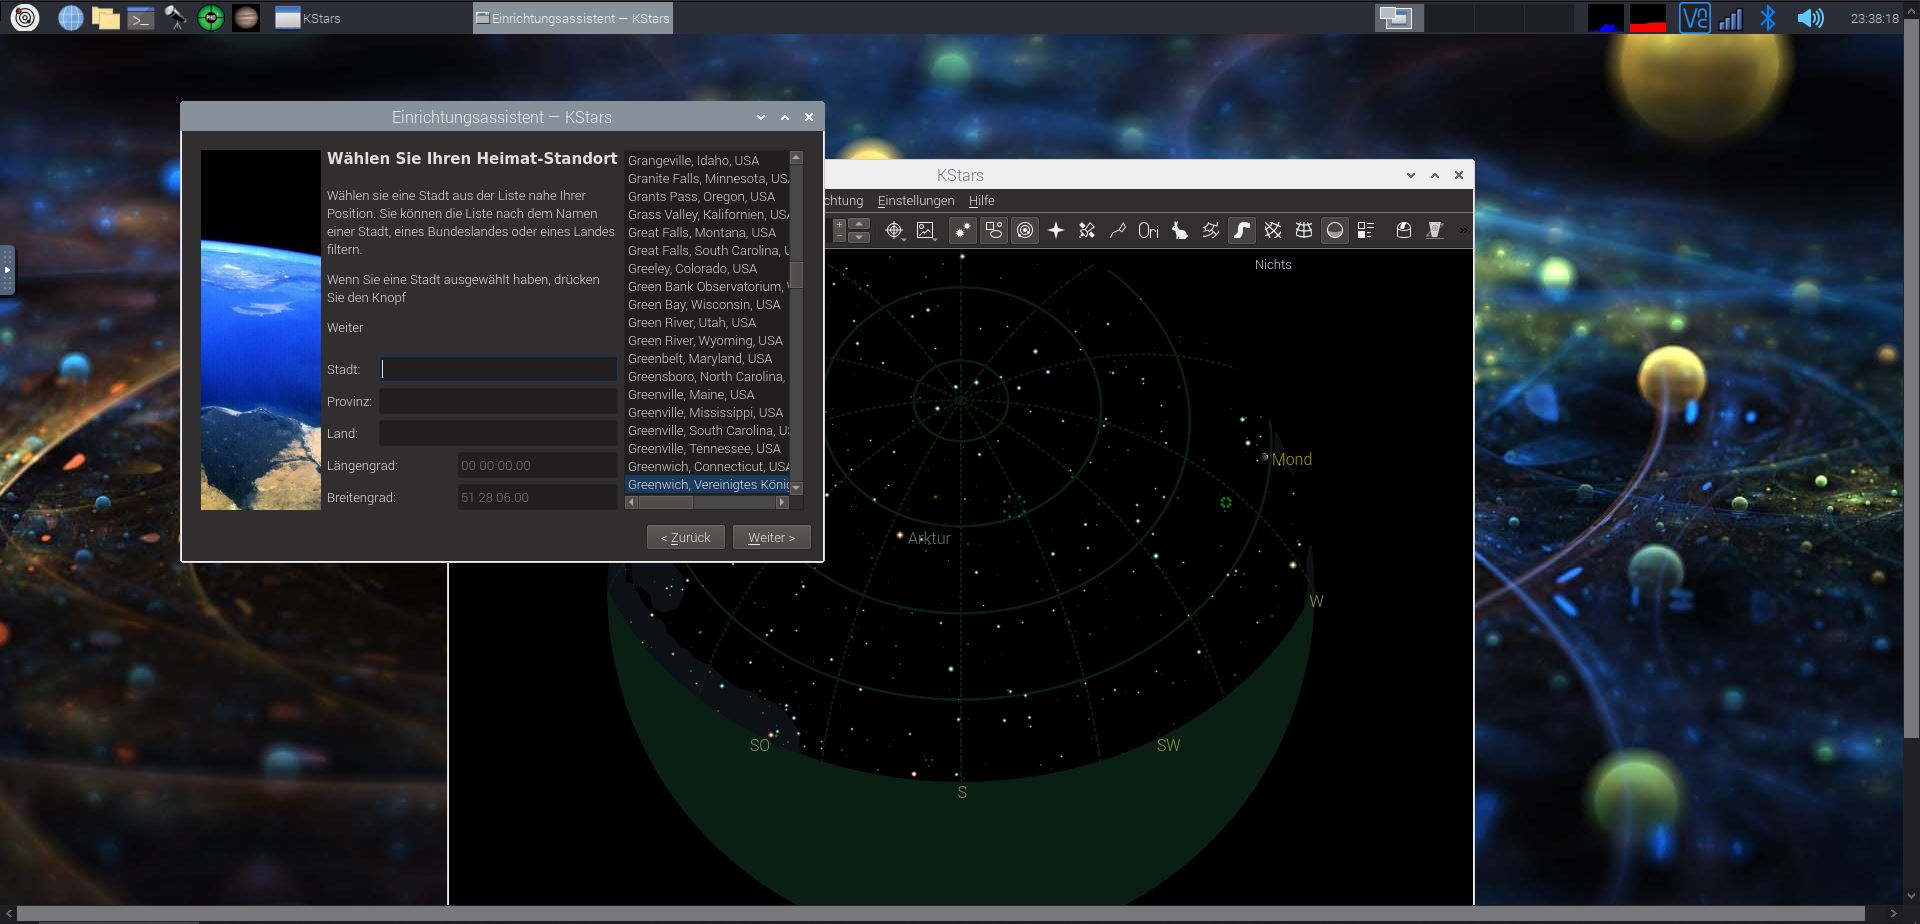This screenshot has height=924, width=1920.
Task: Focus the Land filter field
Action: [x=498, y=433]
